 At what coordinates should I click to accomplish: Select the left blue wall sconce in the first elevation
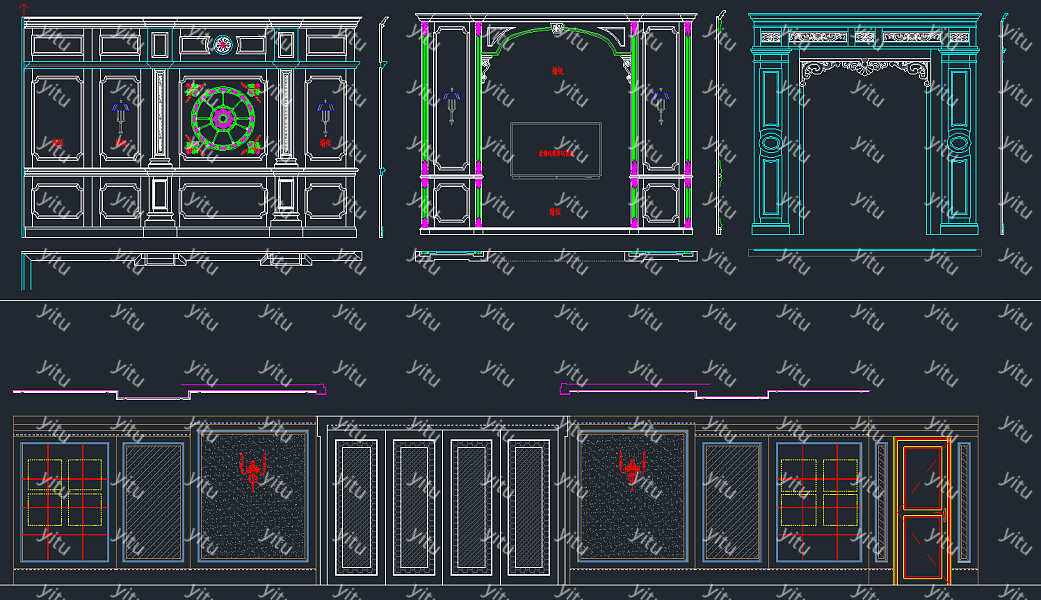pyautogui.click(x=120, y=119)
